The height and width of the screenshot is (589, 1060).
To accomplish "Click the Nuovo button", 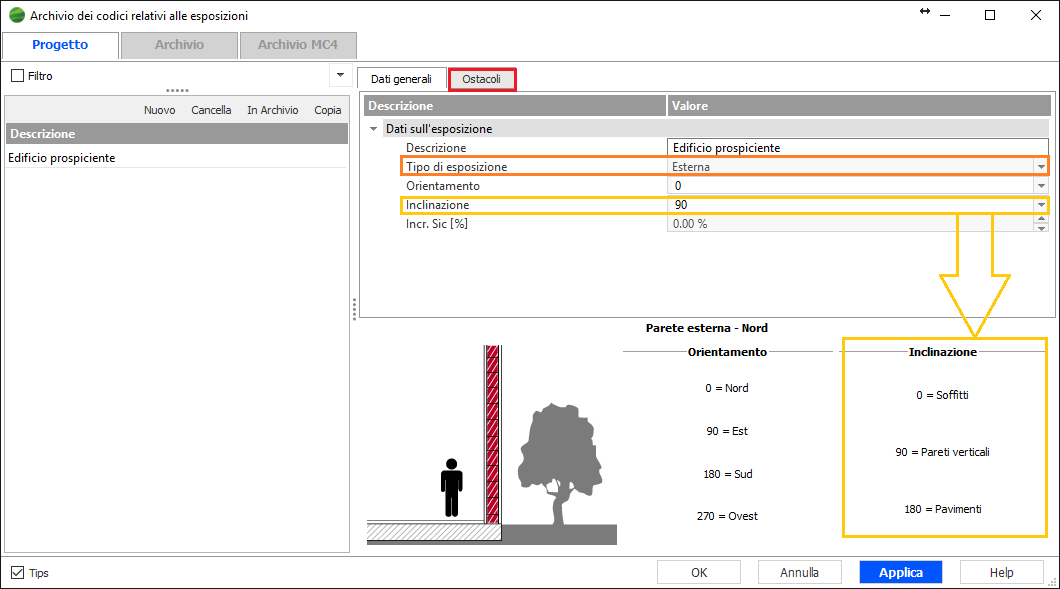I will [159, 110].
